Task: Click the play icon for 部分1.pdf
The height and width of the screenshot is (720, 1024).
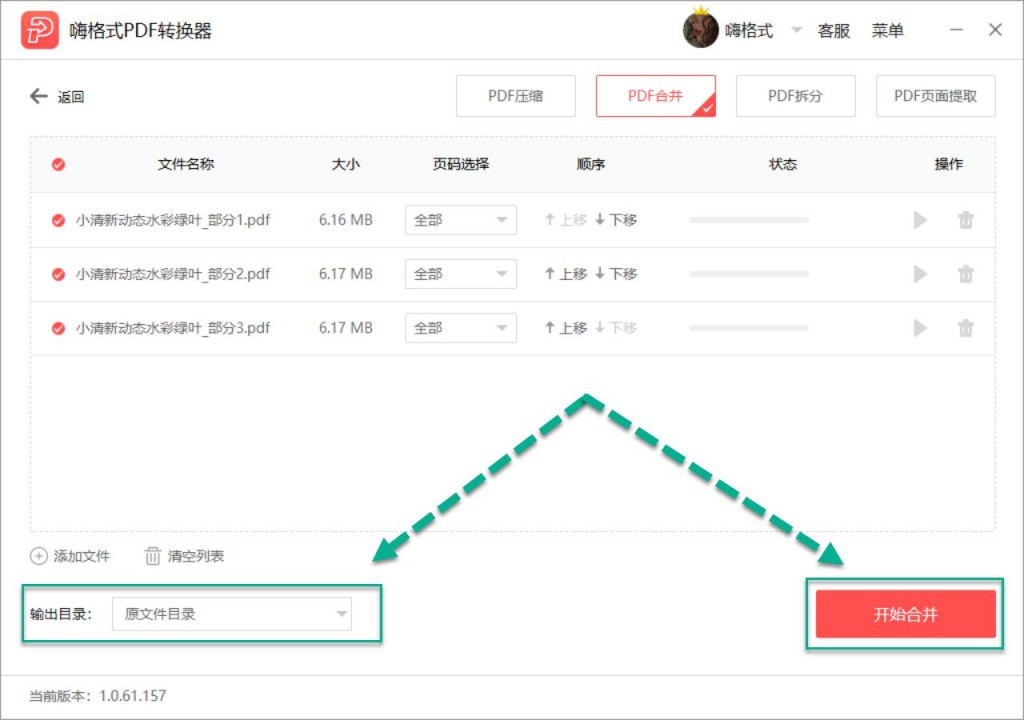Action: pyautogui.click(x=920, y=220)
